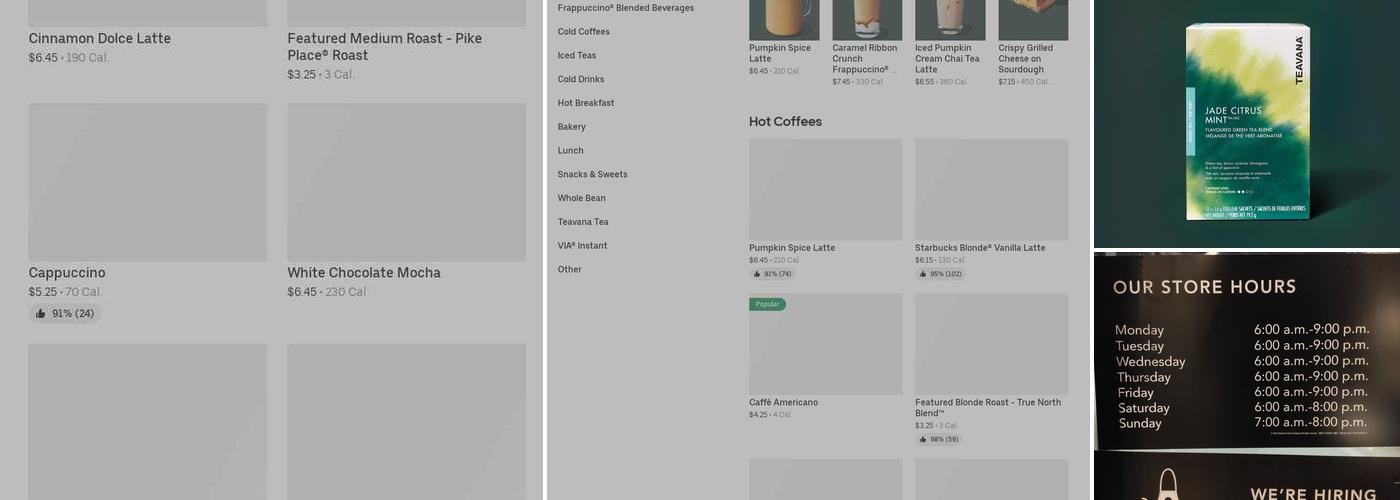Open the Cold Drinks menu section
Image resolution: width=1400 pixels, height=500 pixels.
580,80
